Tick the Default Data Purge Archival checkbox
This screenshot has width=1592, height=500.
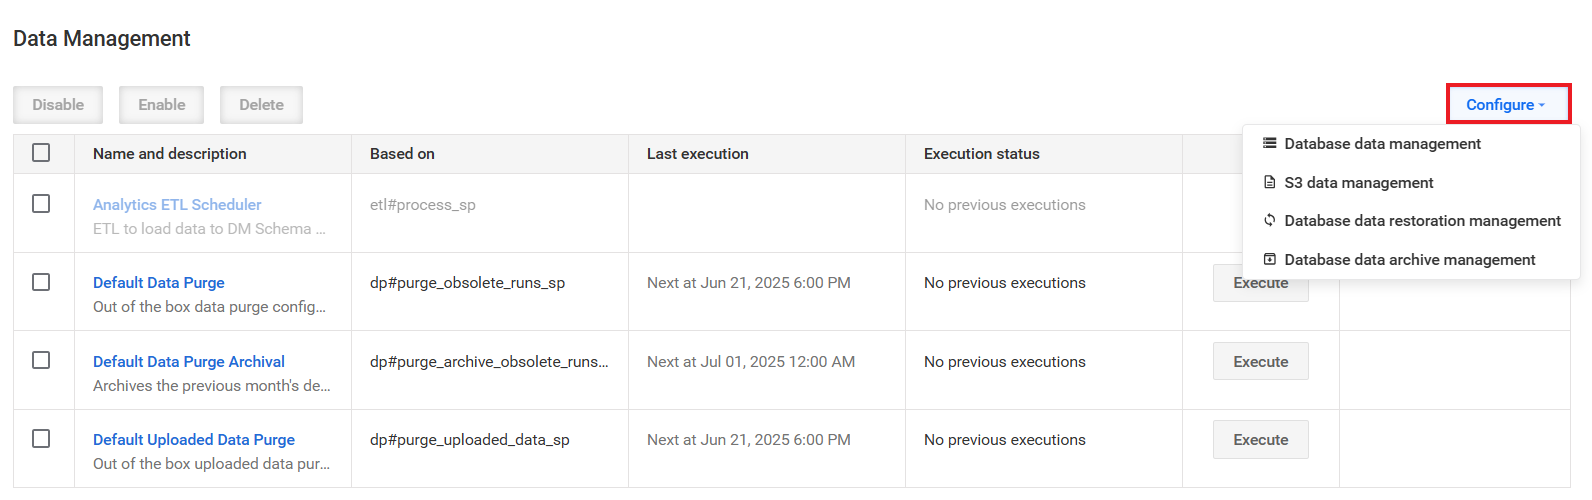(x=41, y=360)
